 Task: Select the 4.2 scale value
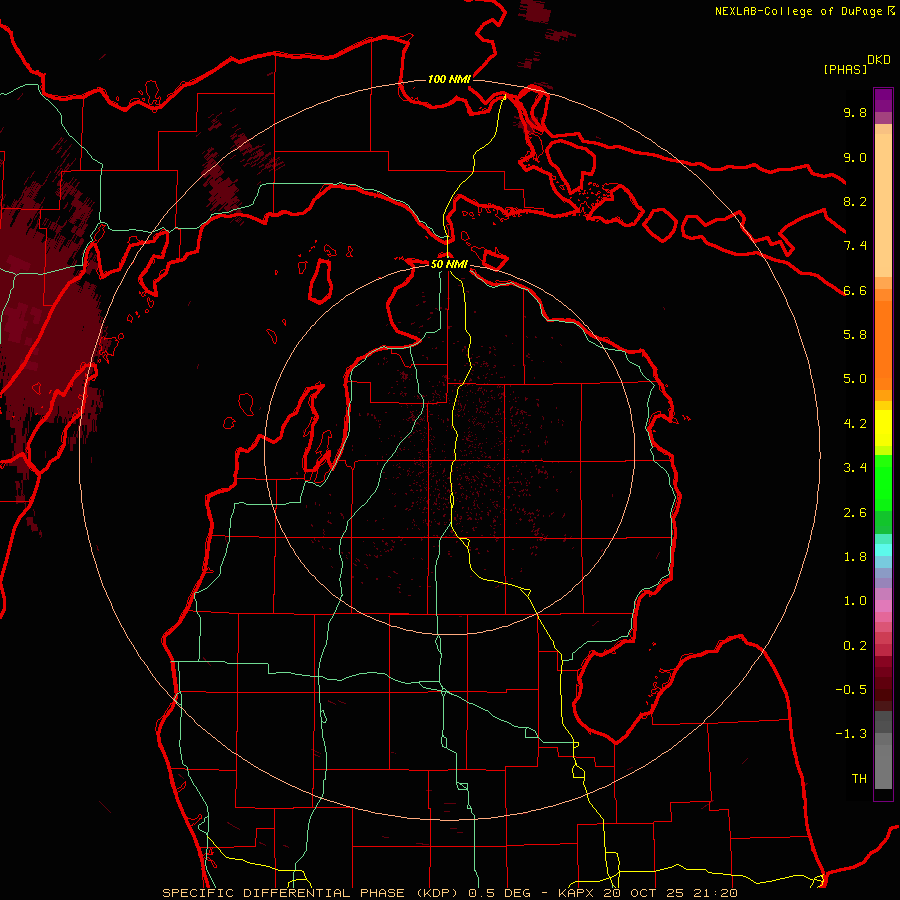click(855, 424)
